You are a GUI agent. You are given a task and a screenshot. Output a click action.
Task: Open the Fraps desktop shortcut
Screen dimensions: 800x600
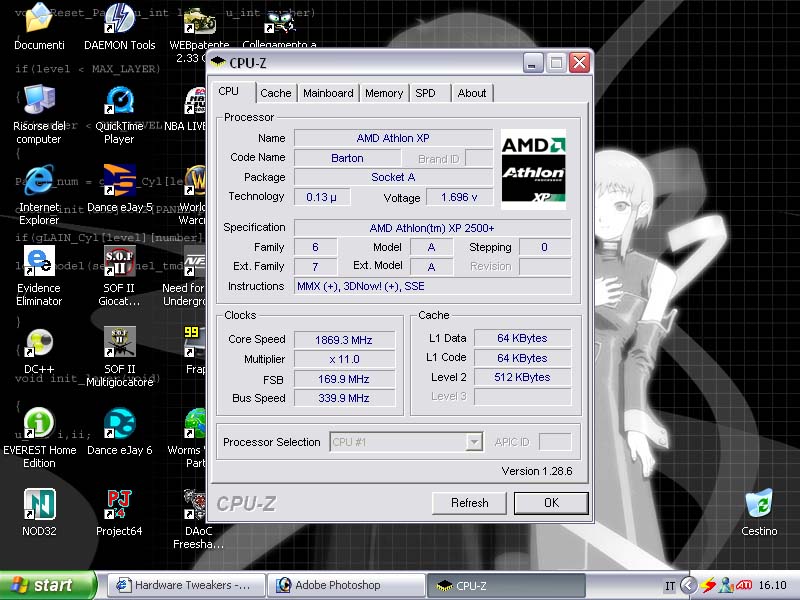coord(195,341)
